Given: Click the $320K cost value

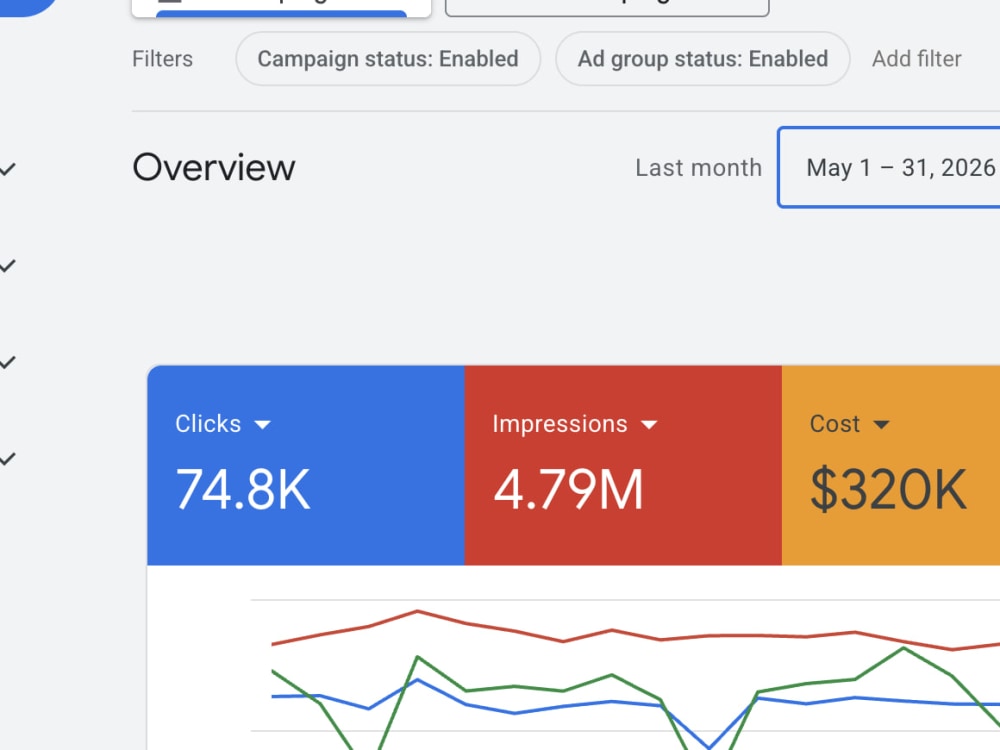Looking at the screenshot, I should pos(888,489).
